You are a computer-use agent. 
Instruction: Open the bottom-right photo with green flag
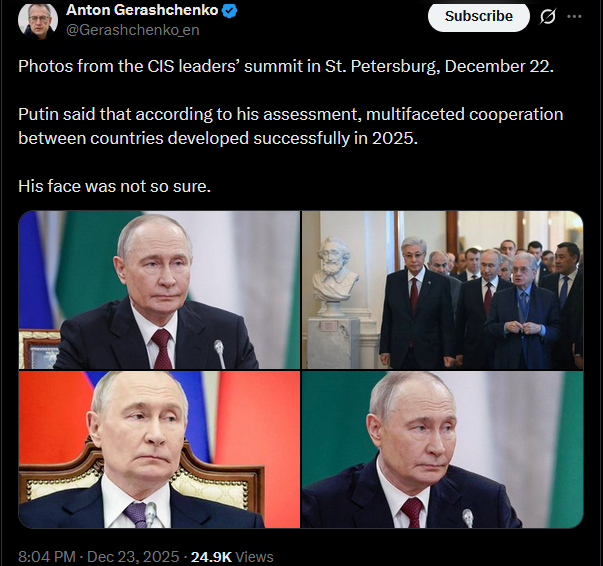443,449
